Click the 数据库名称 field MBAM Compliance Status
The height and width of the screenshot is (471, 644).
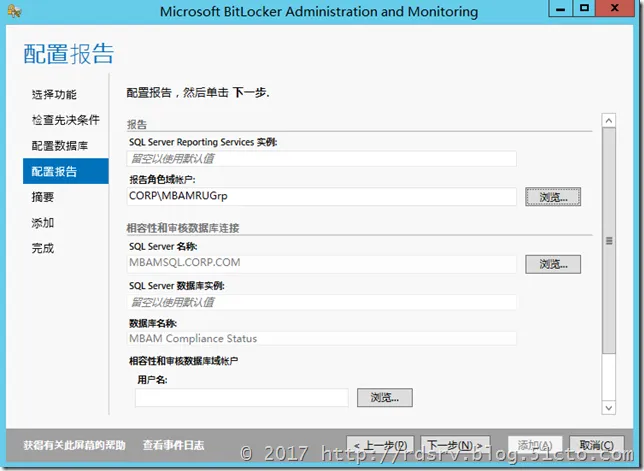click(x=322, y=338)
